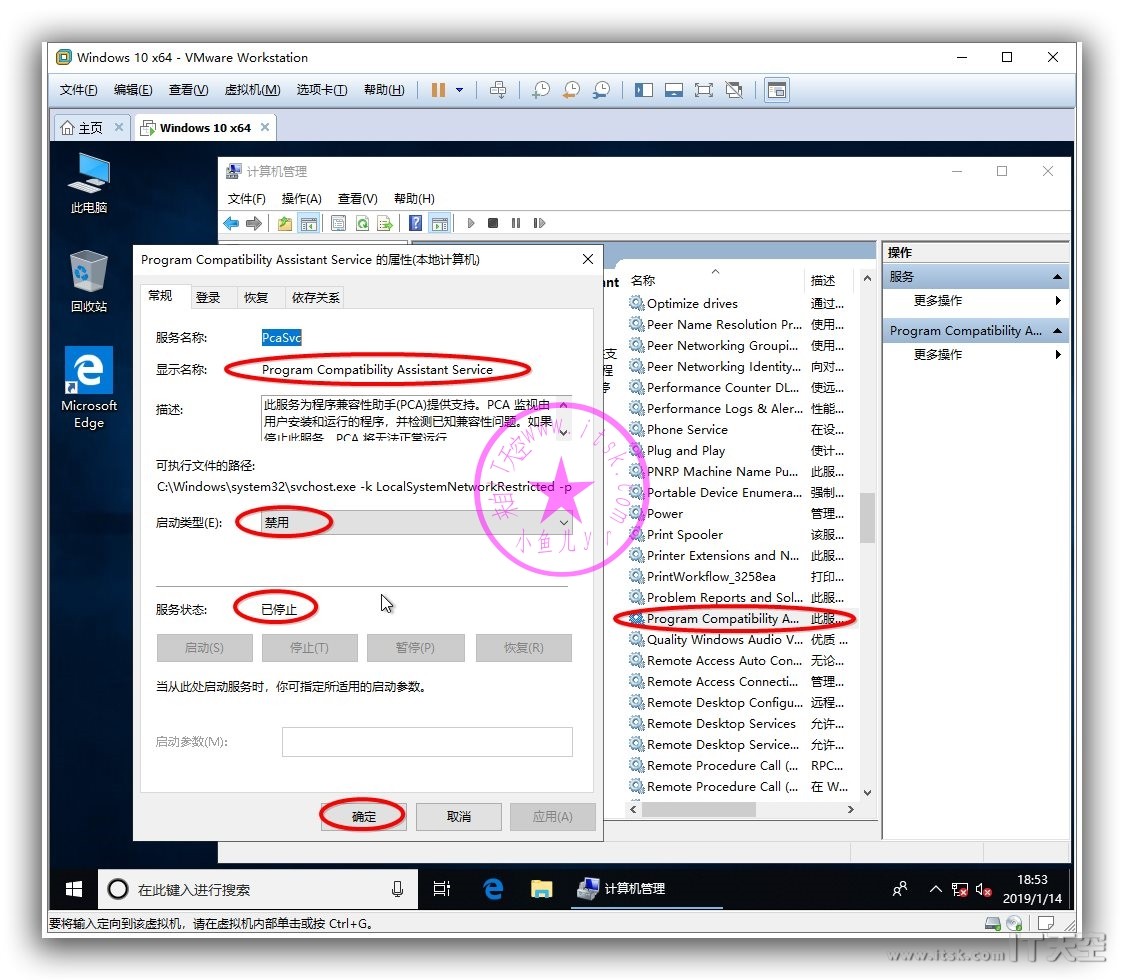
Task: Toggle the VMware thumbnail bar
Action: [x=674, y=90]
